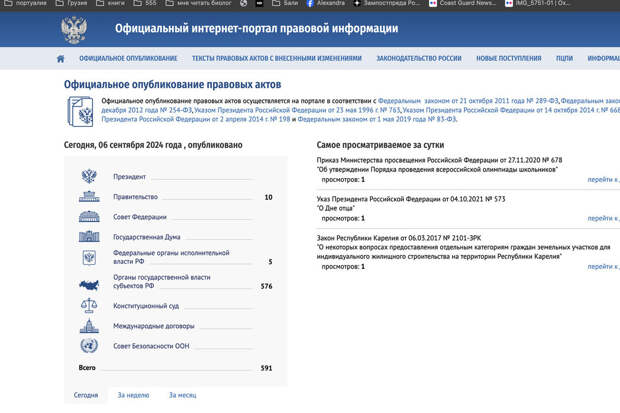Click the Правительство building icon
Screen dimensions: 620x413
[89, 196]
